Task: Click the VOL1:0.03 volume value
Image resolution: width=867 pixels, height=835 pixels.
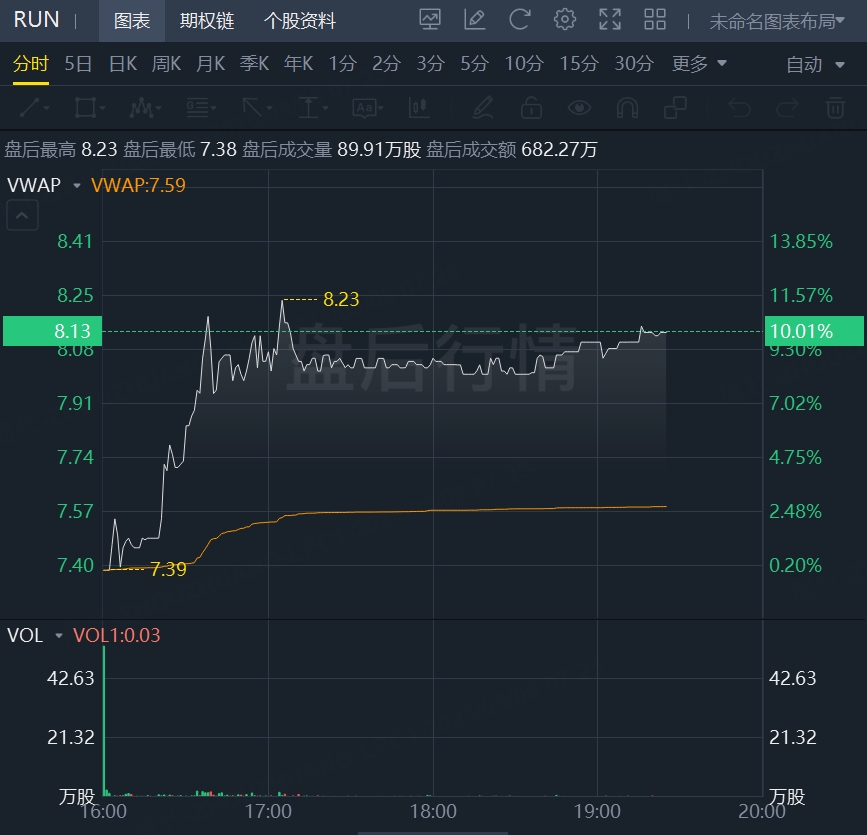Action: pyautogui.click(x=117, y=635)
